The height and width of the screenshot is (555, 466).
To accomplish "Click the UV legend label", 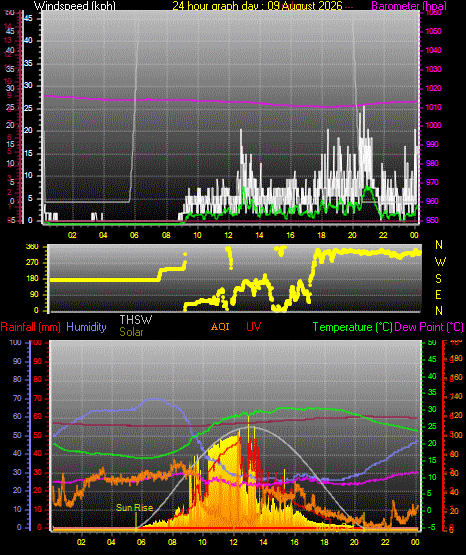I will tap(253, 326).
